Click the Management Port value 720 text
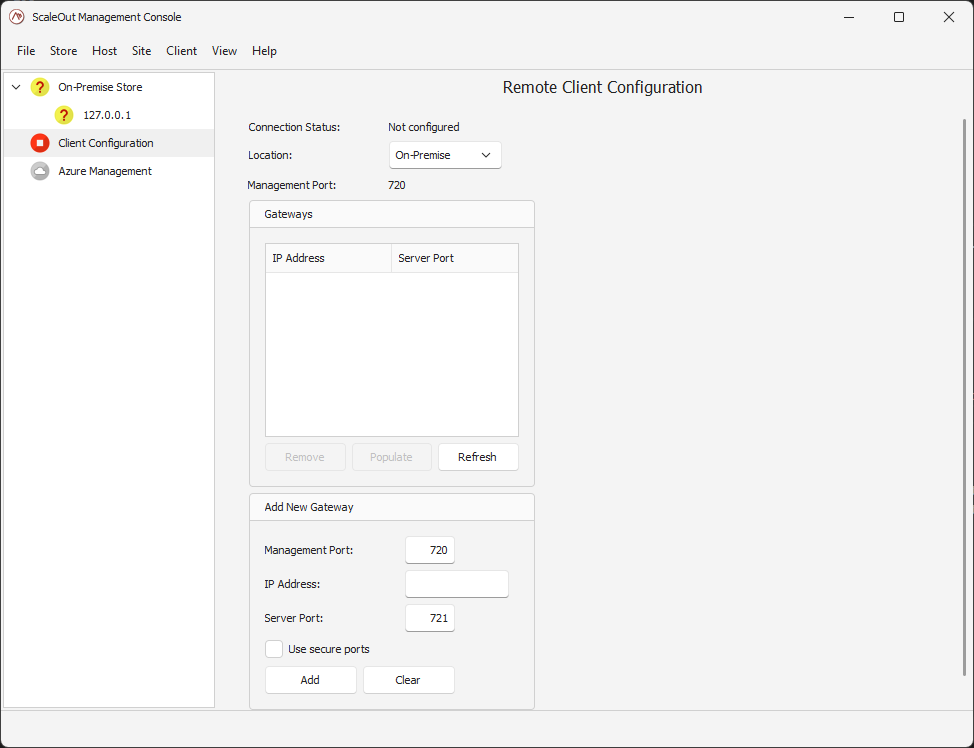This screenshot has width=974, height=748. pos(396,185)
